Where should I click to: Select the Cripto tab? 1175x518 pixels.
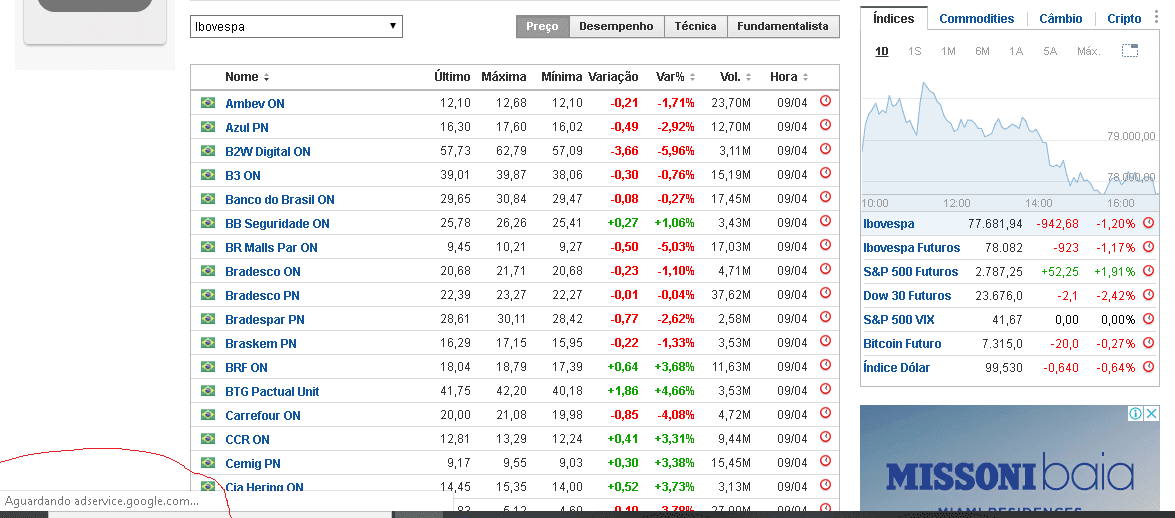(1124, 19)
